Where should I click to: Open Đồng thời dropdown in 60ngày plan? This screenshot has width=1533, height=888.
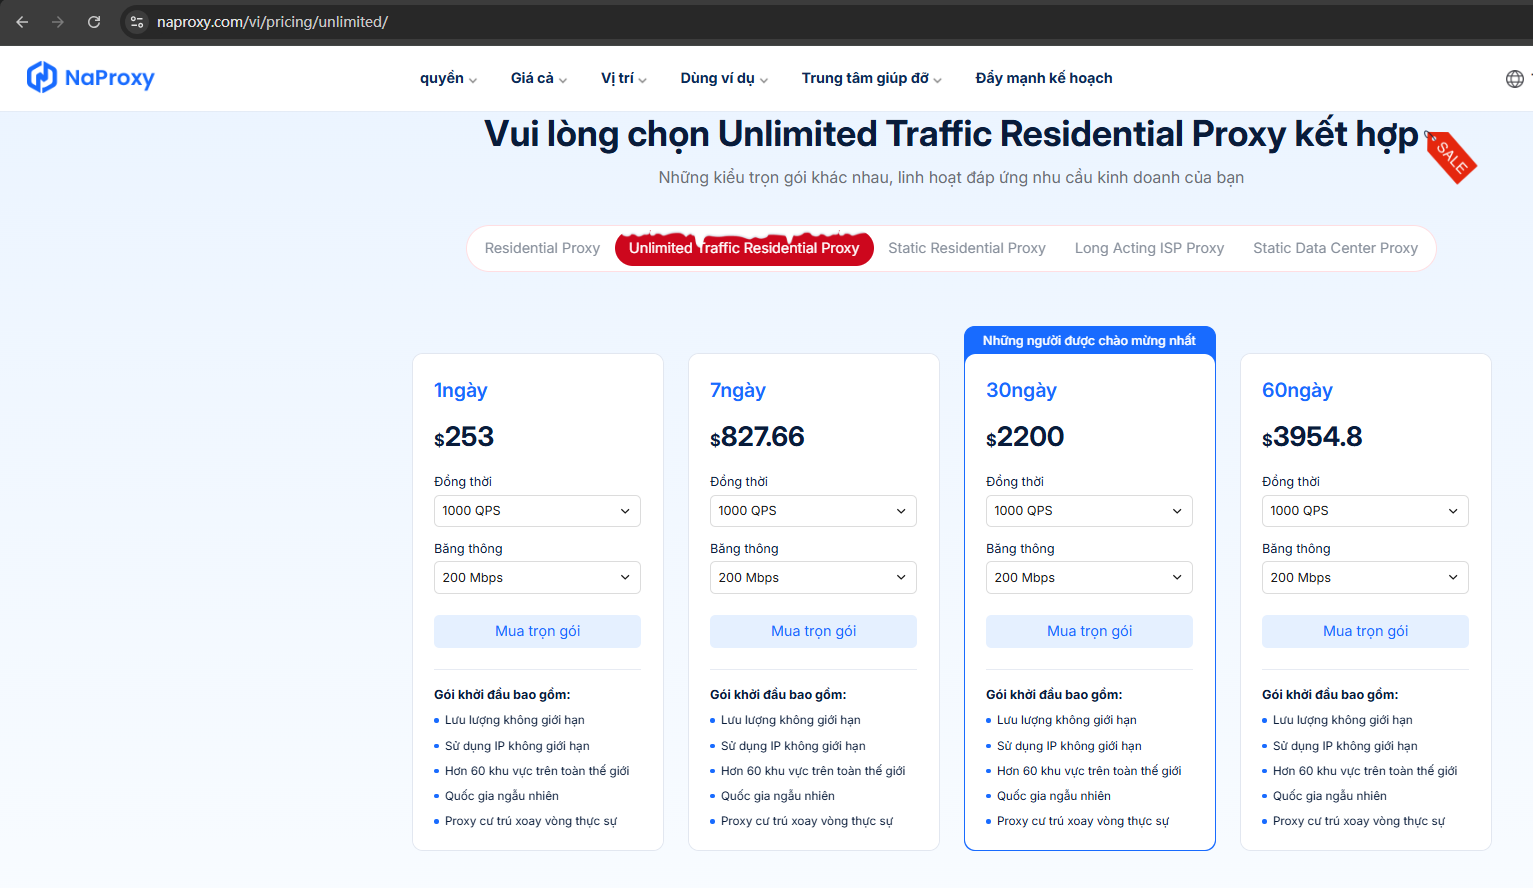click(1365, 511)
